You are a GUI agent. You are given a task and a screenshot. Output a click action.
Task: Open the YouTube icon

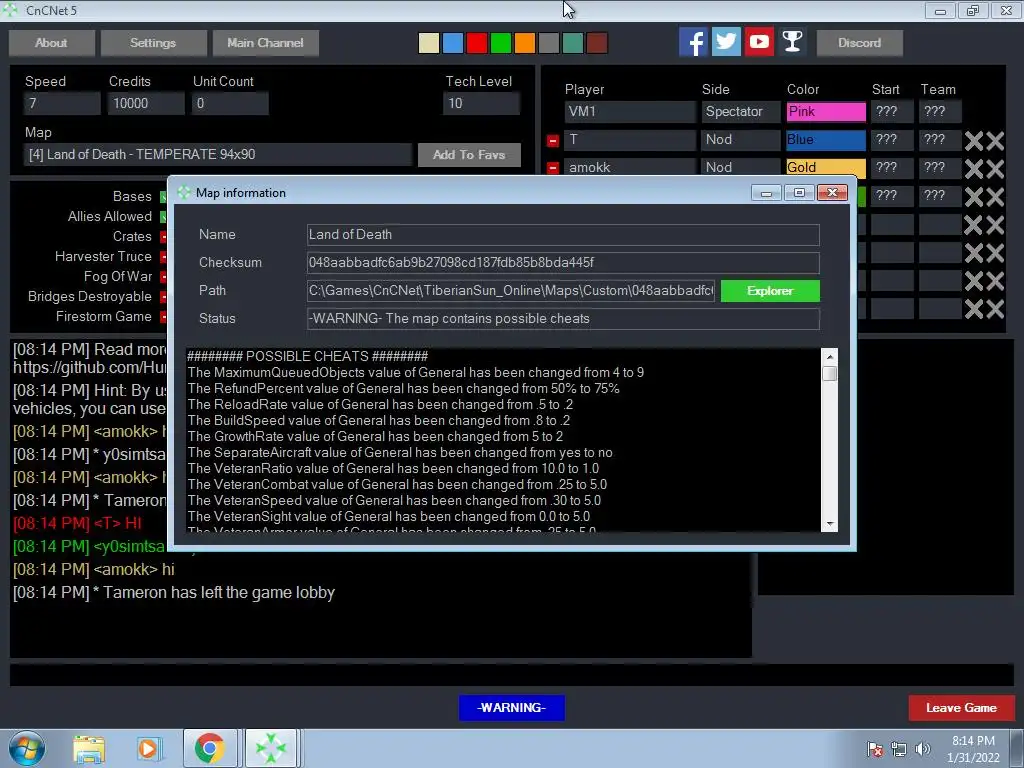coord(760,42)
